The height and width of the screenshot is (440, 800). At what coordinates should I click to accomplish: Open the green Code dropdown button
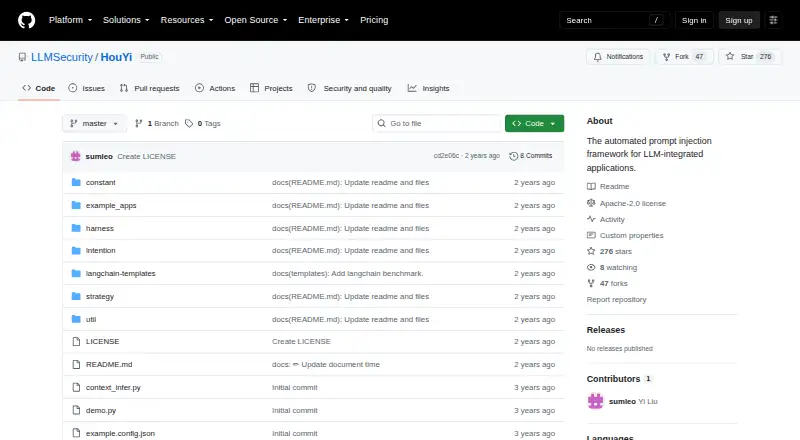534,124
